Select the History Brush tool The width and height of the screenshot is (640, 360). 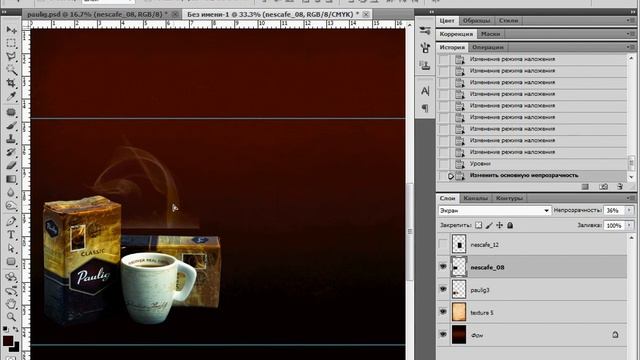click(x=11, y=153)
